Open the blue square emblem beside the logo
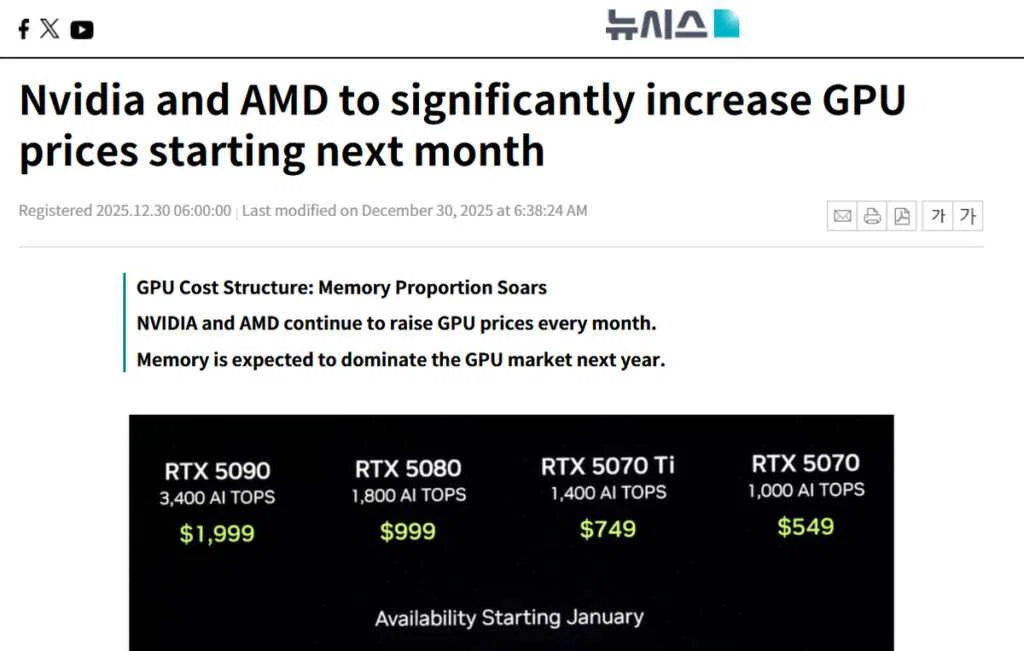 727,21
